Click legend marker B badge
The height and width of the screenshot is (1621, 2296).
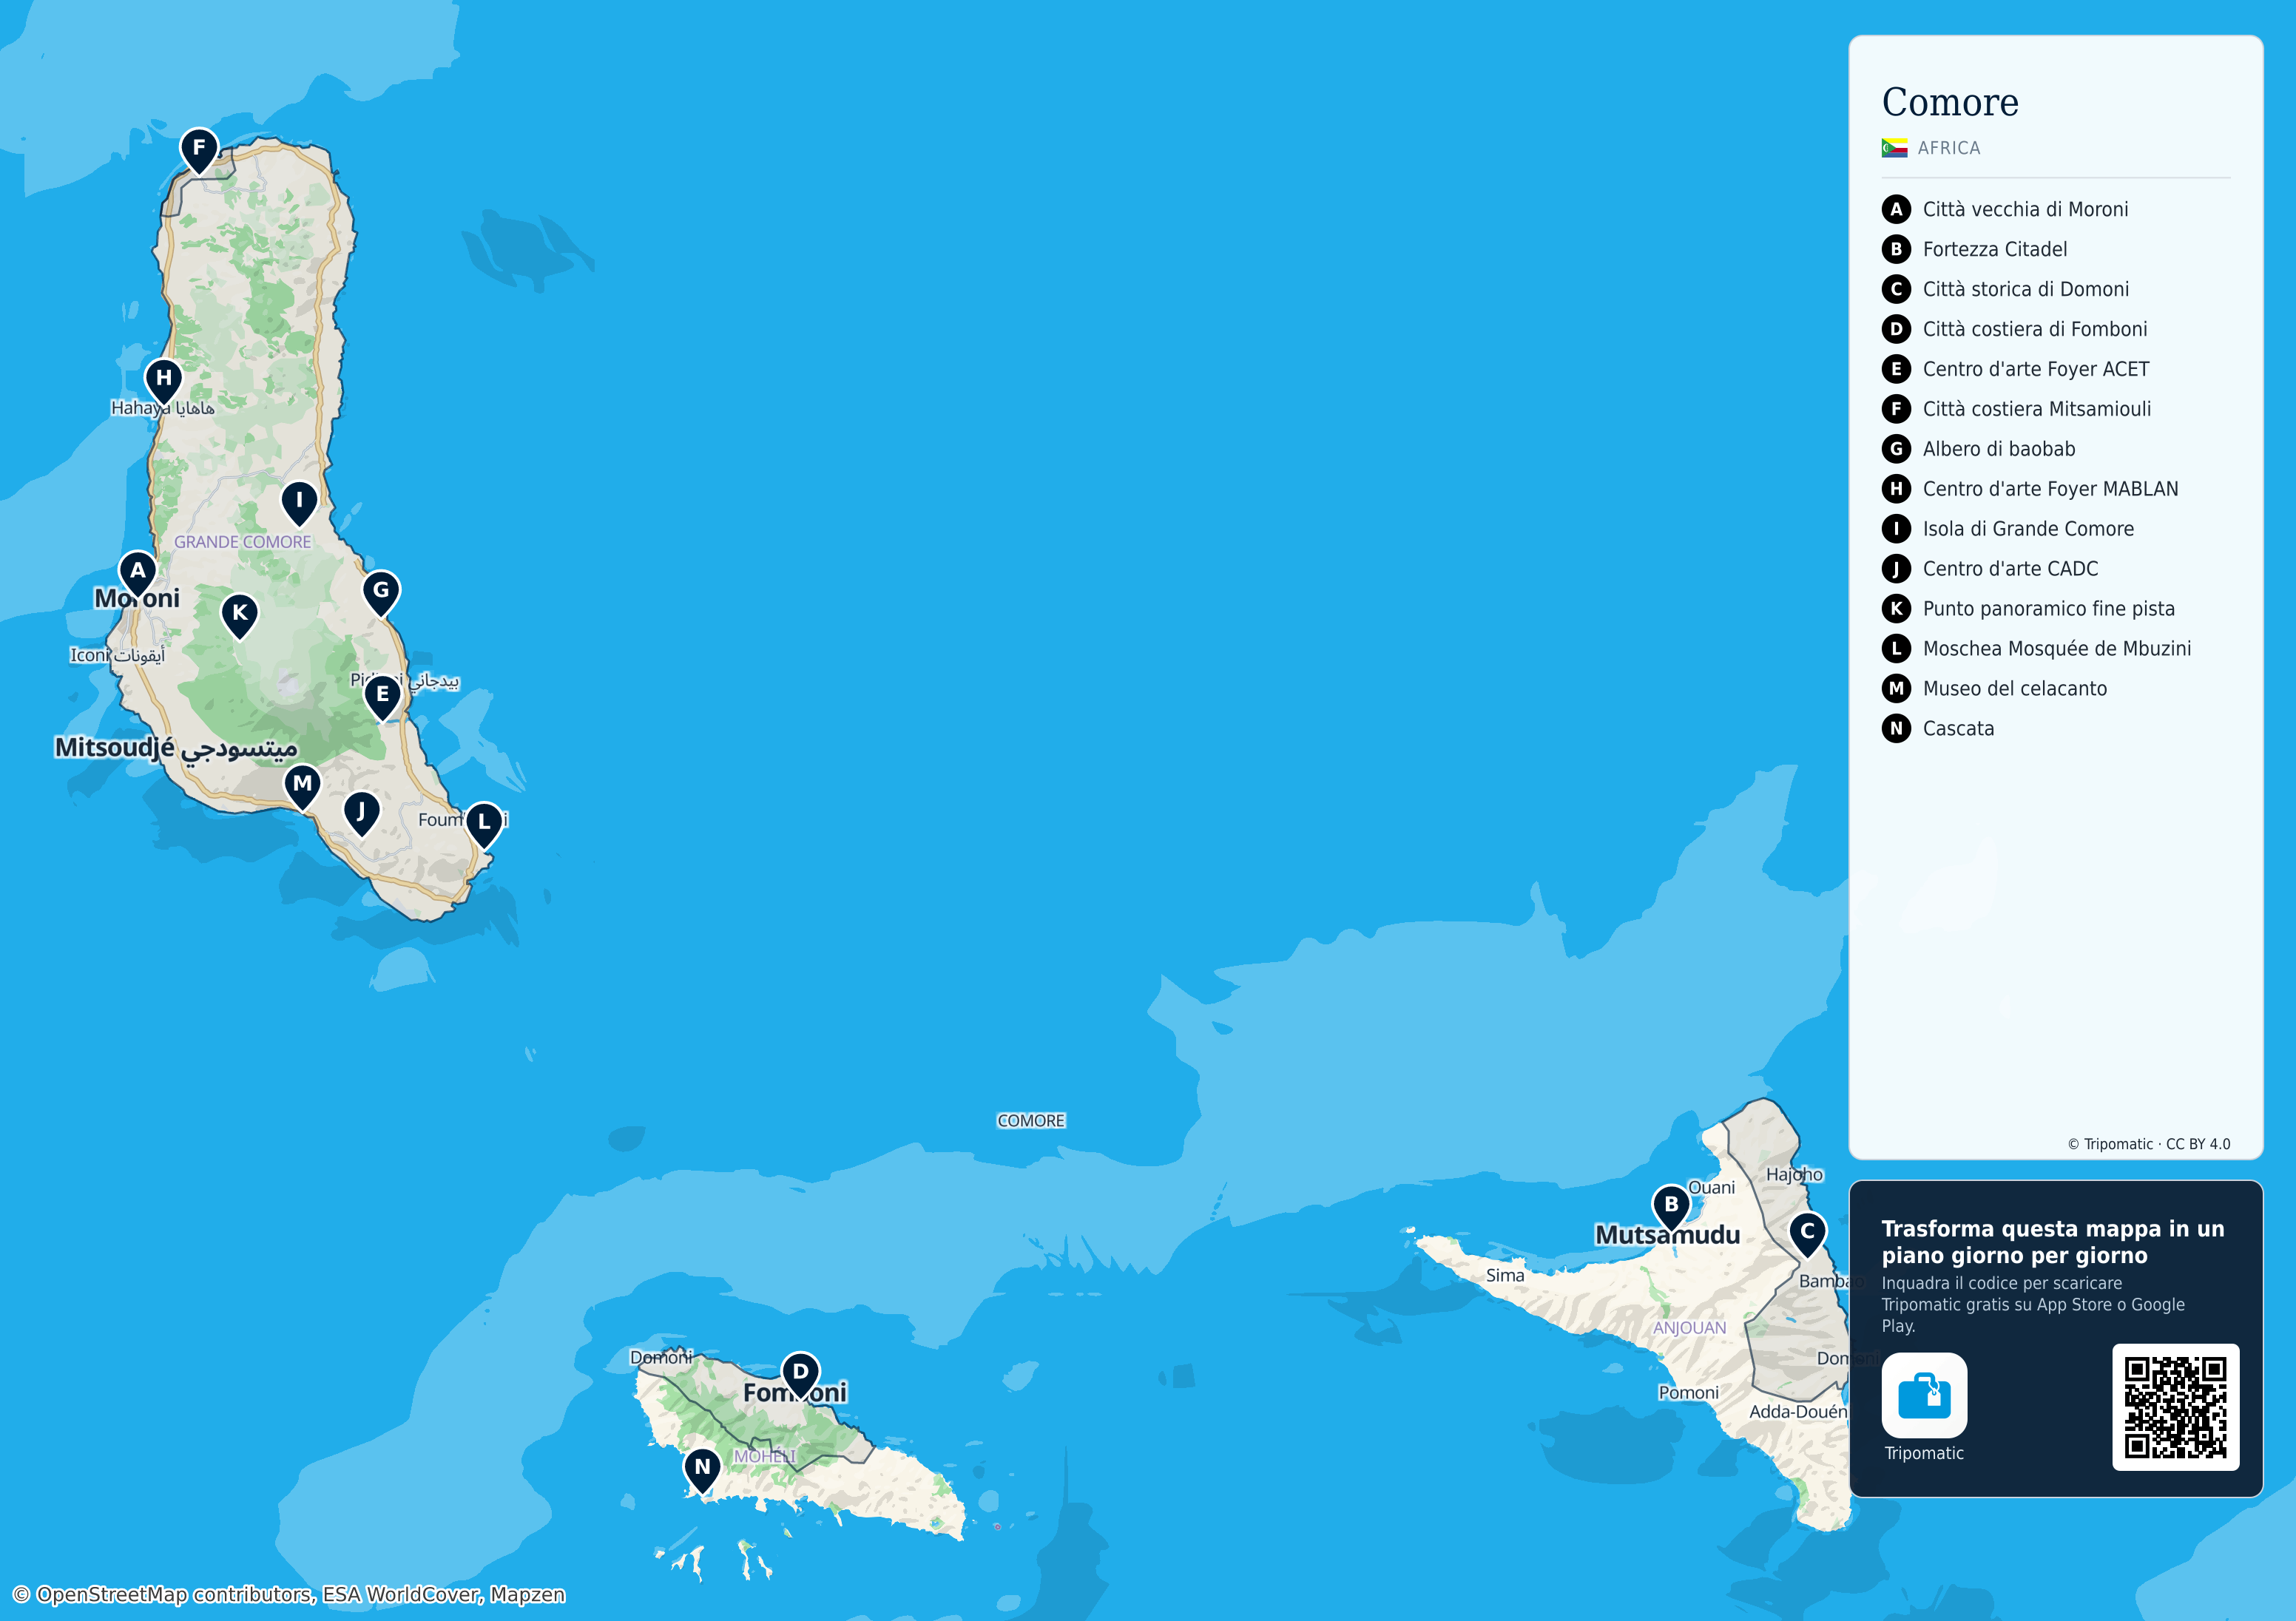1896,249
